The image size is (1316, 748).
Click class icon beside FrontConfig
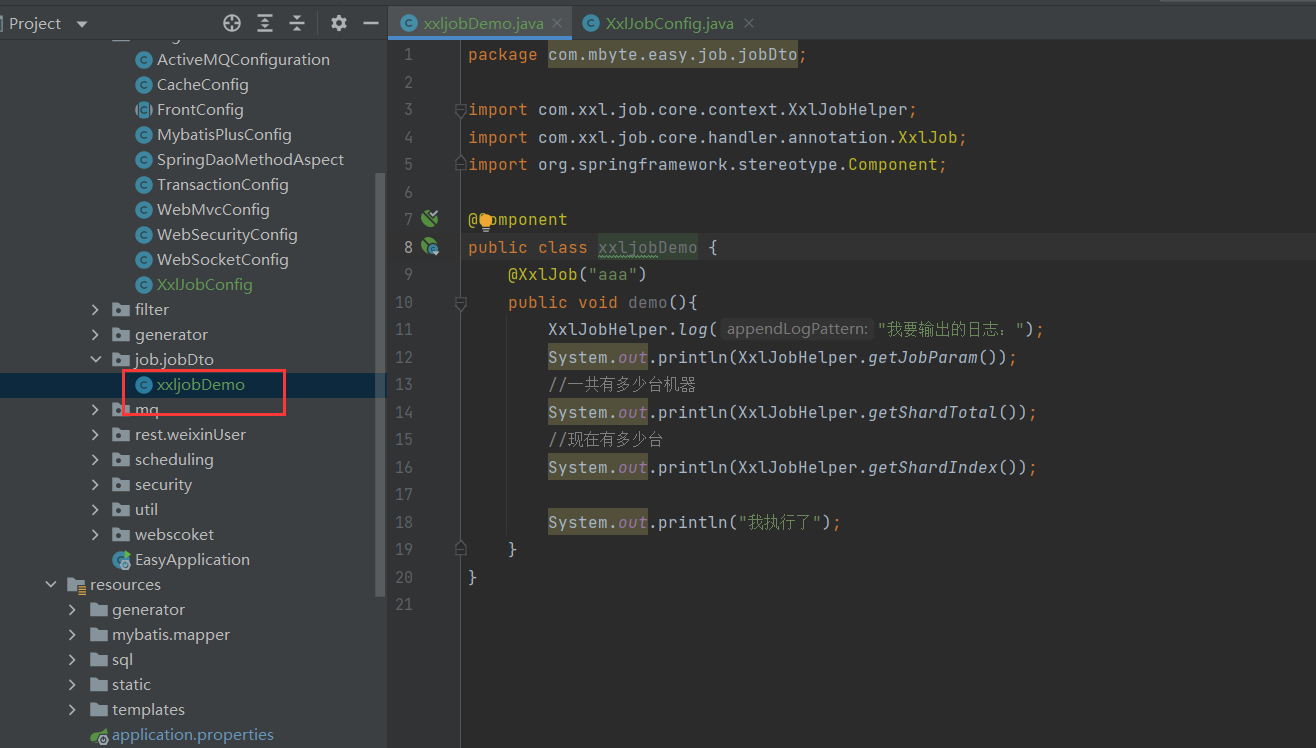(143, 110)
